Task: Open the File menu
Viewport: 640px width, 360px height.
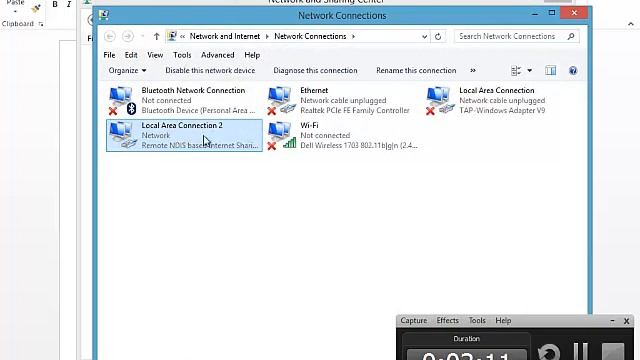Action: tap(109, 55)
